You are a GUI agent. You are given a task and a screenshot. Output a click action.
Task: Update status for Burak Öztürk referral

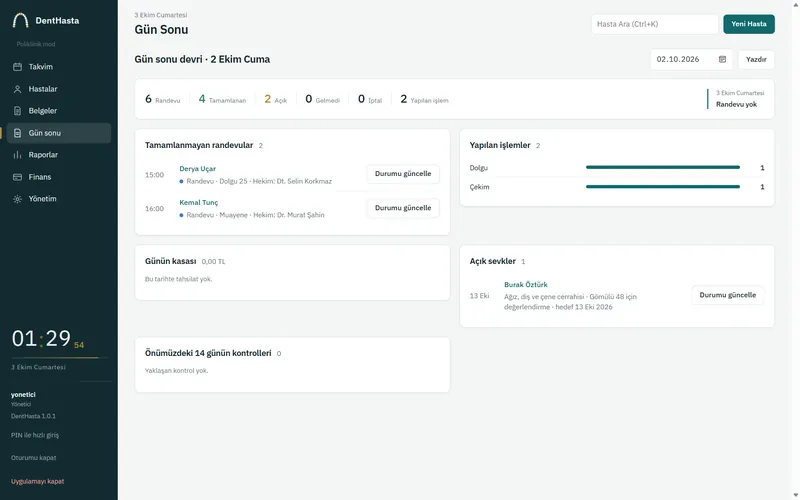click(728, 295)
